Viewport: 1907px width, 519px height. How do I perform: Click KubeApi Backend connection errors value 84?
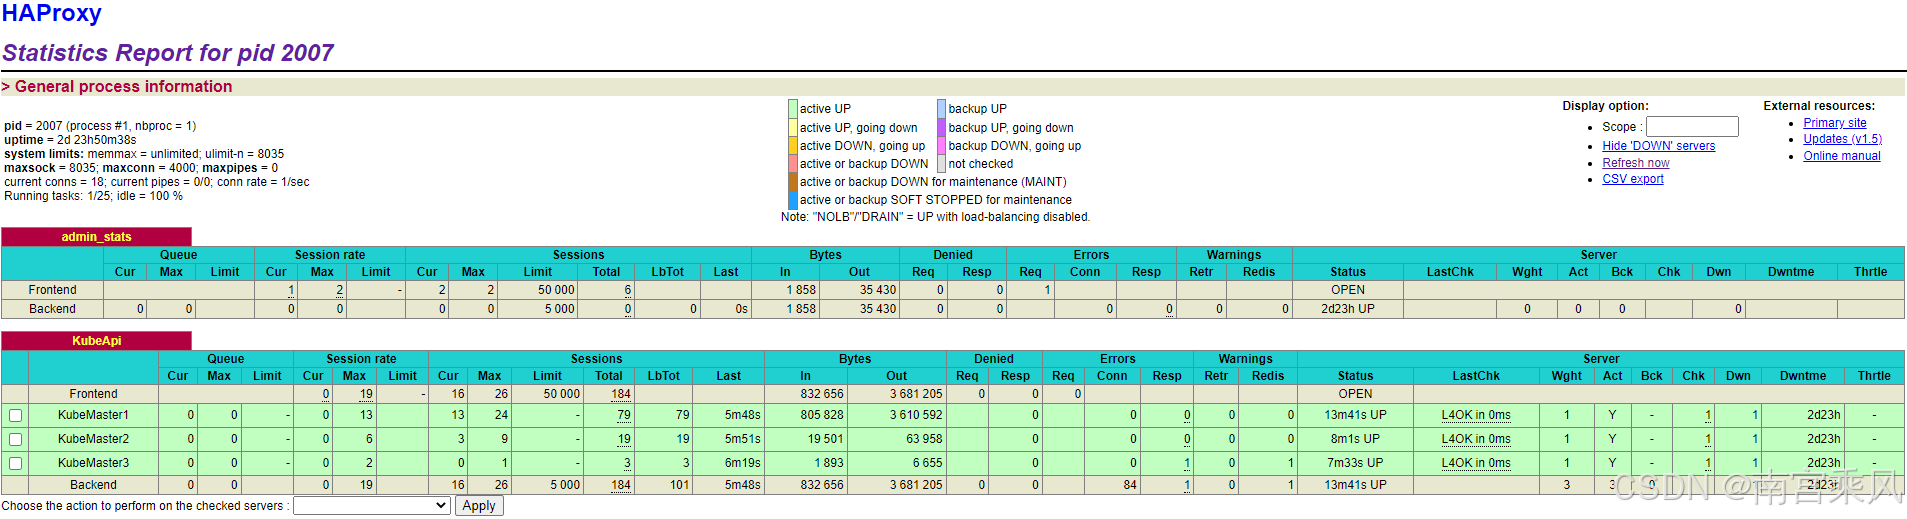(x=1130, y=485)
